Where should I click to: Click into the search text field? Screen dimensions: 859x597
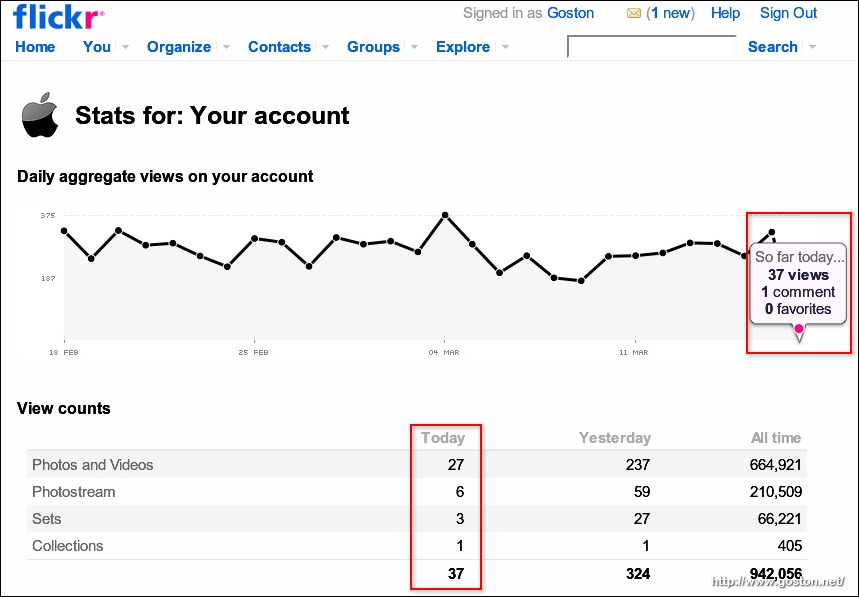coord(651,47)
